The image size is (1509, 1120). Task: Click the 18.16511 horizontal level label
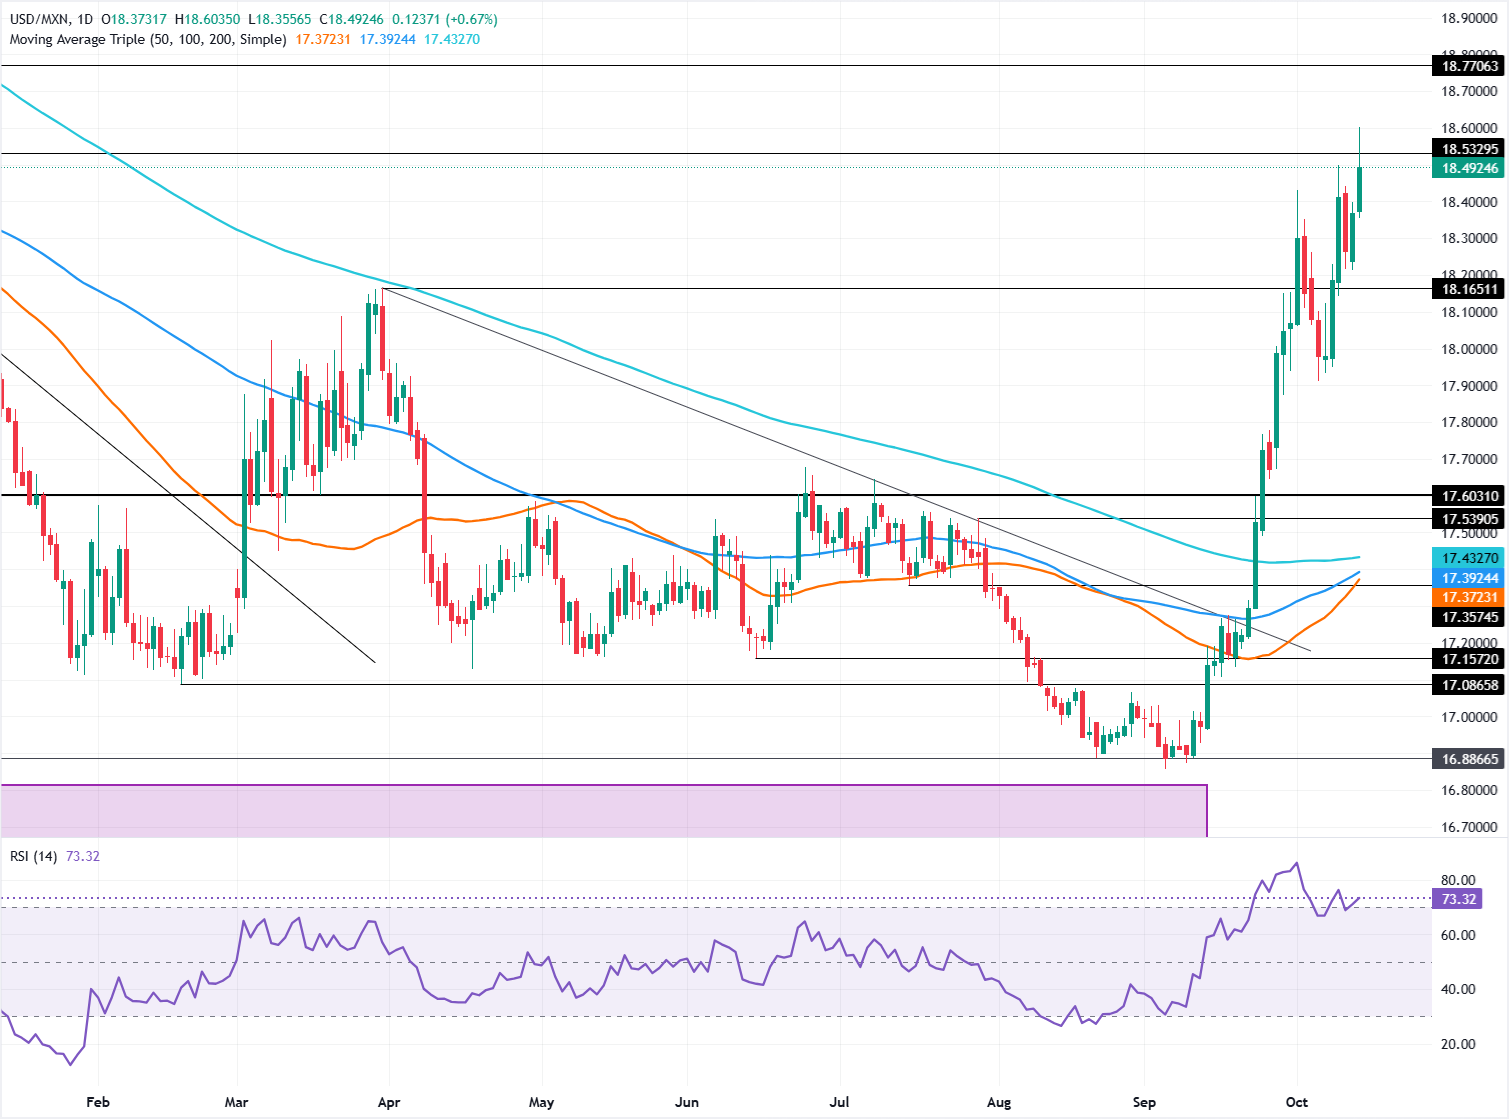point(1469,289)
